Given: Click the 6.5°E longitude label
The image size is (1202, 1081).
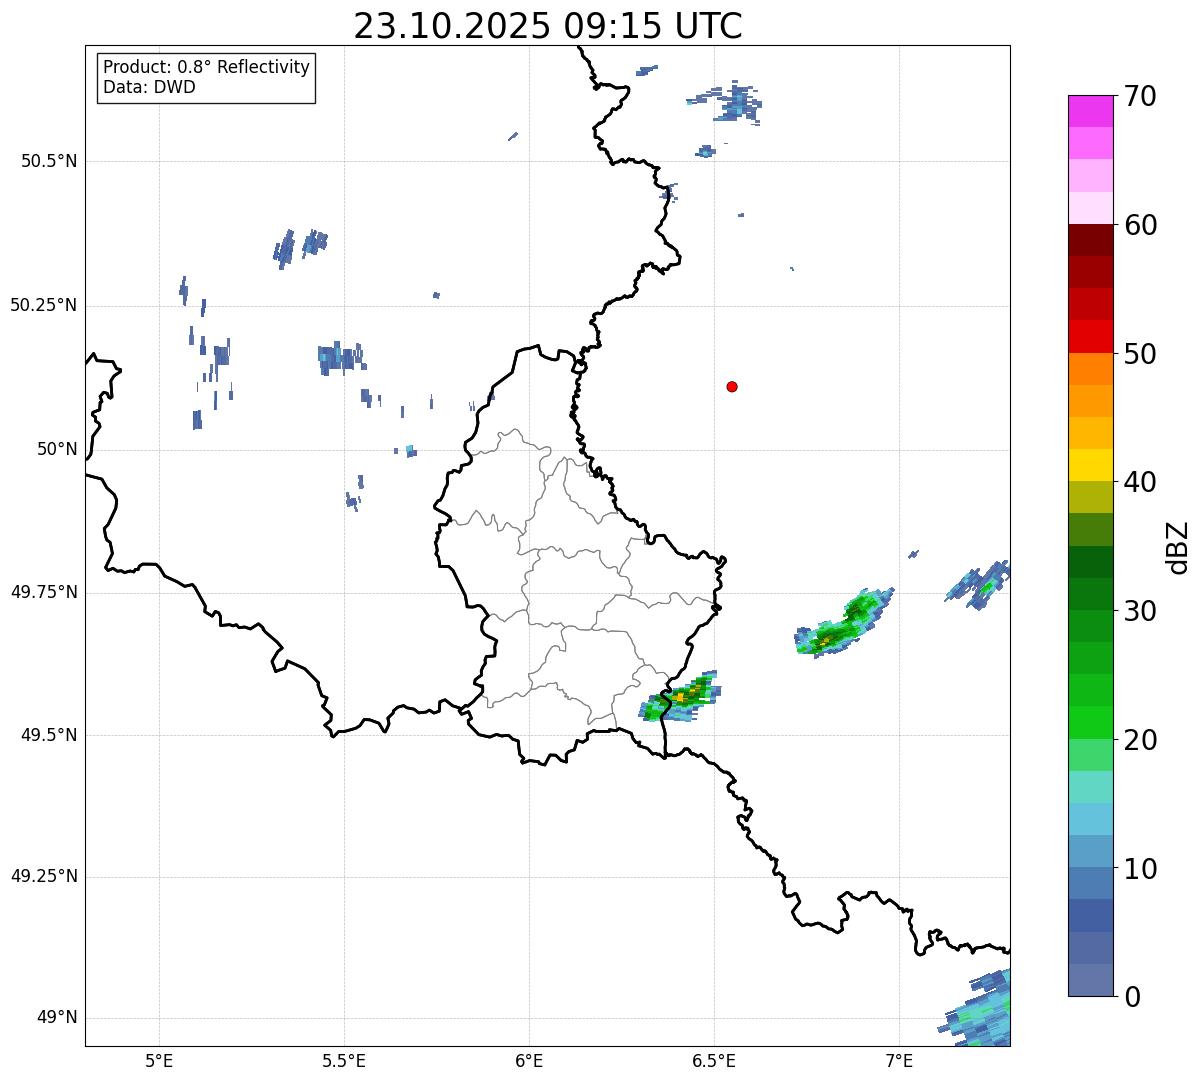Looking at the screenshot, I should coord(714,1060).
